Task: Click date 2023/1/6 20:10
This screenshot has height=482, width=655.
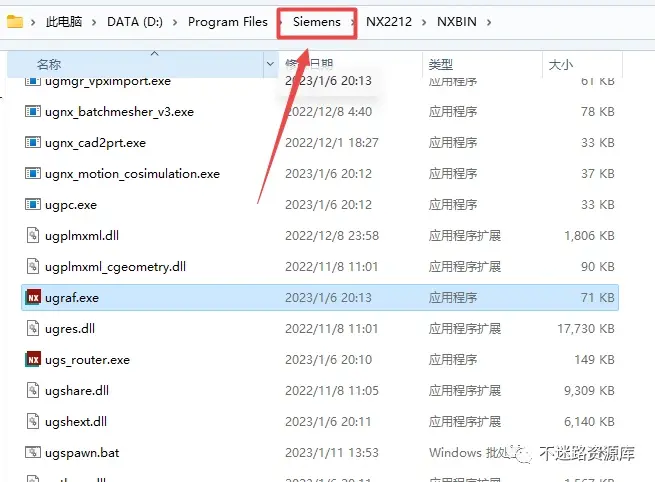Action: click(x=328, y=360)
